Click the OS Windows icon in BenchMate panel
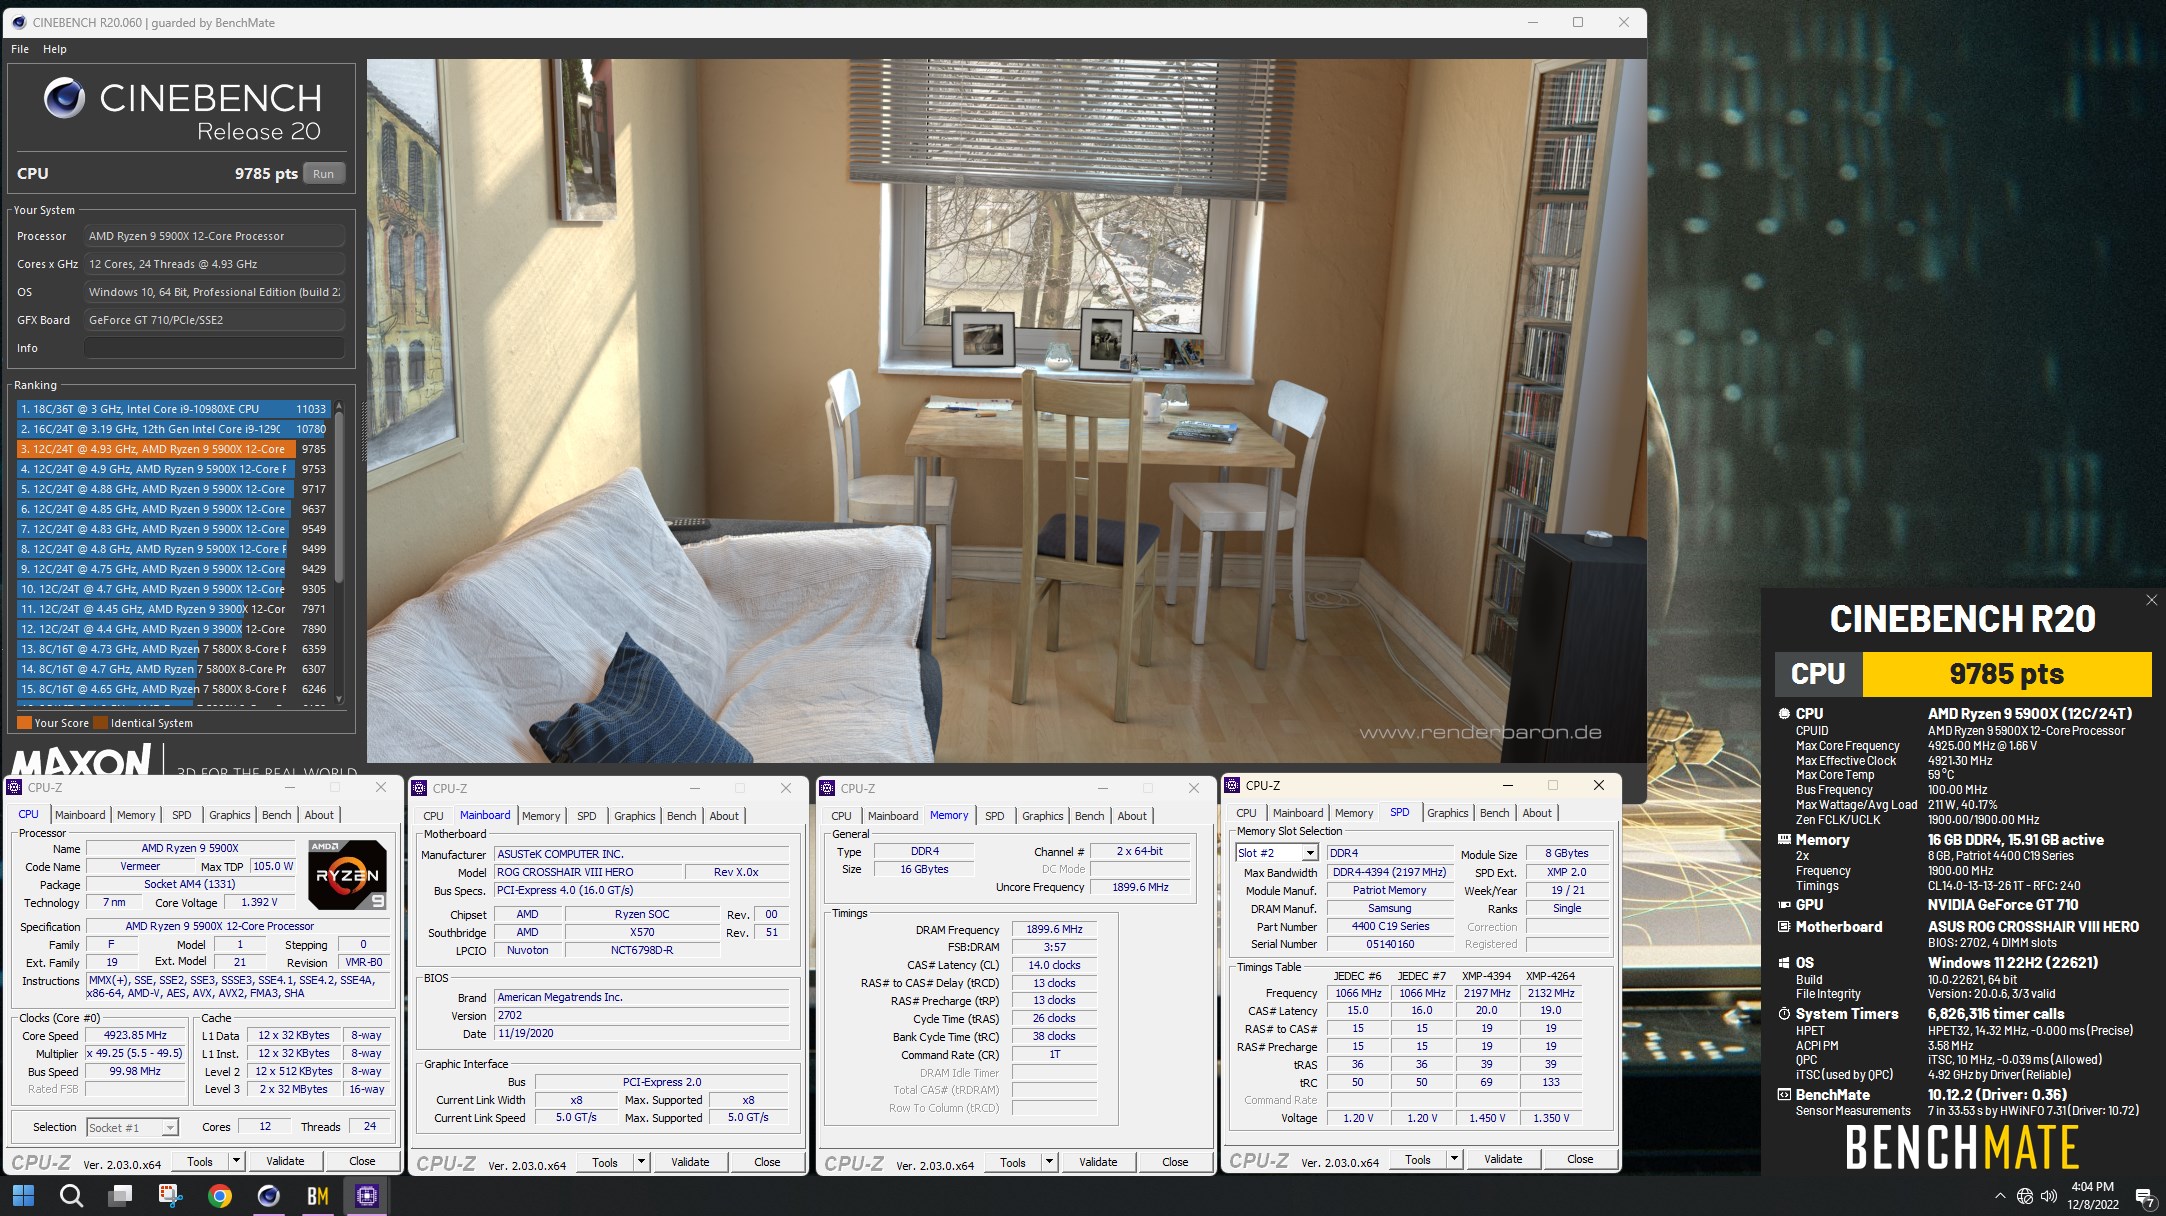The height and width of the screenshot is (1216, 2166). [x=1784, y=963]
